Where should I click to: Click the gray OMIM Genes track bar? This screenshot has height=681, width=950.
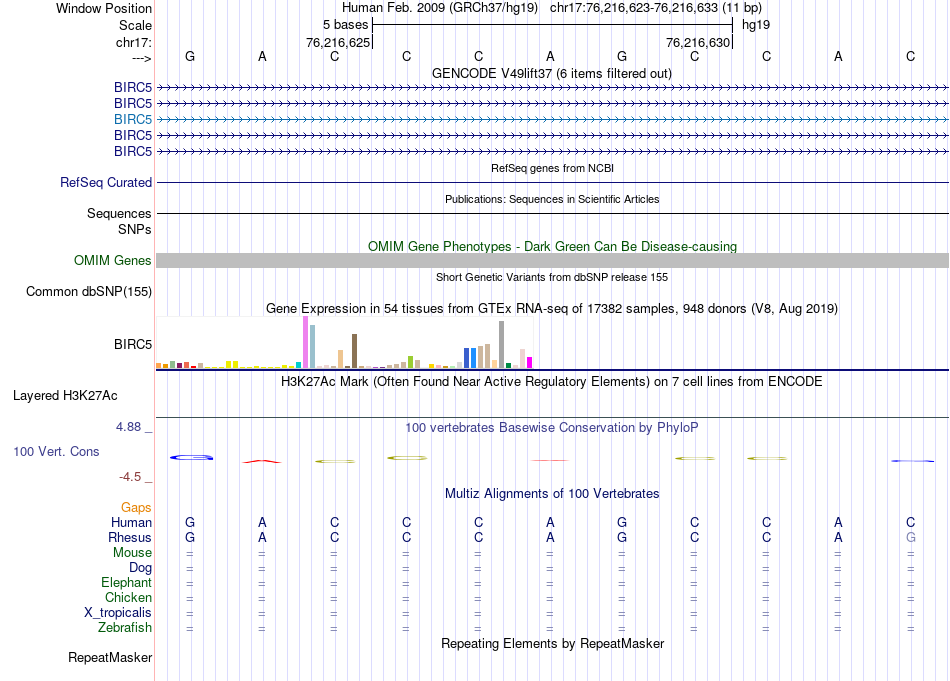552,261
